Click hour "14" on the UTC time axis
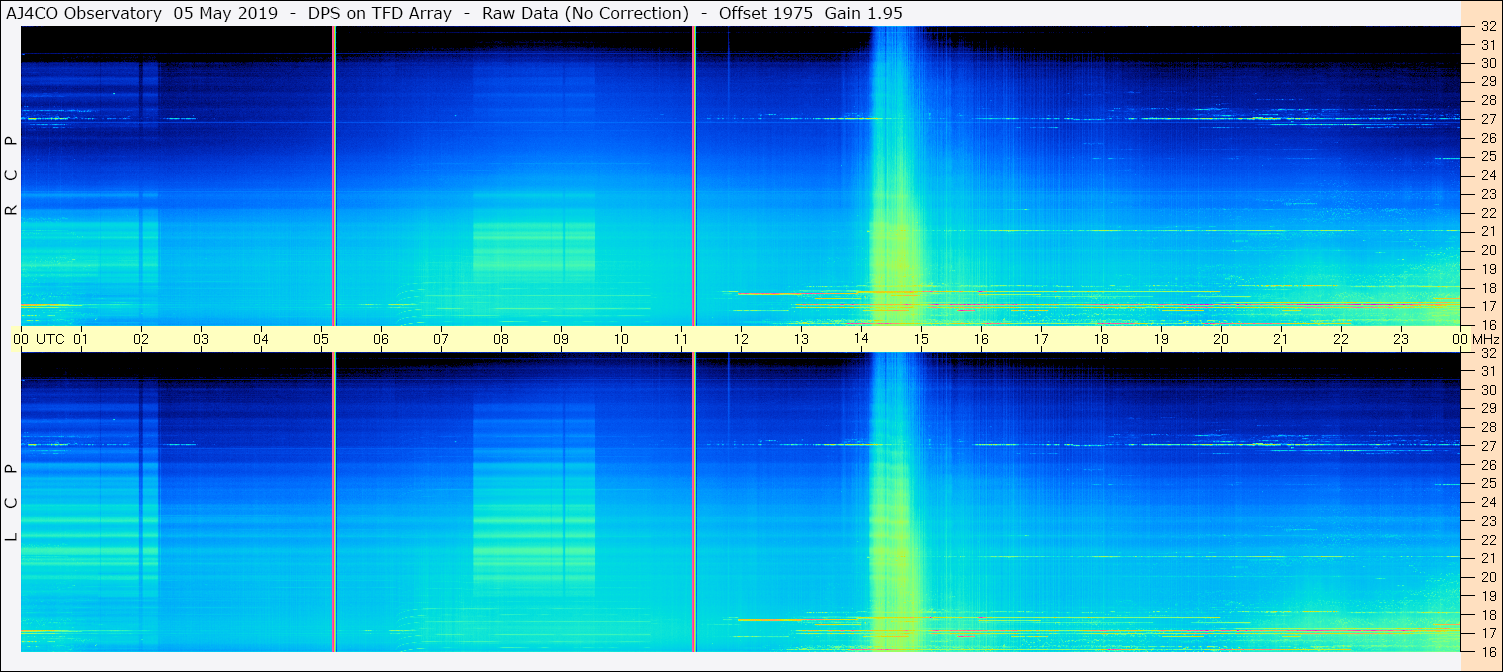Viewport: 1503px width, 672px height. 861,339
